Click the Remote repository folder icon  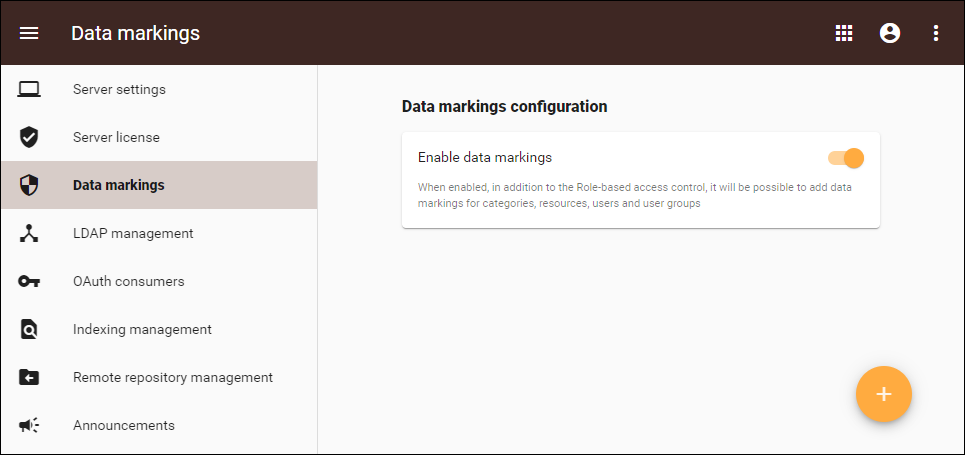[x=29, y=377]
